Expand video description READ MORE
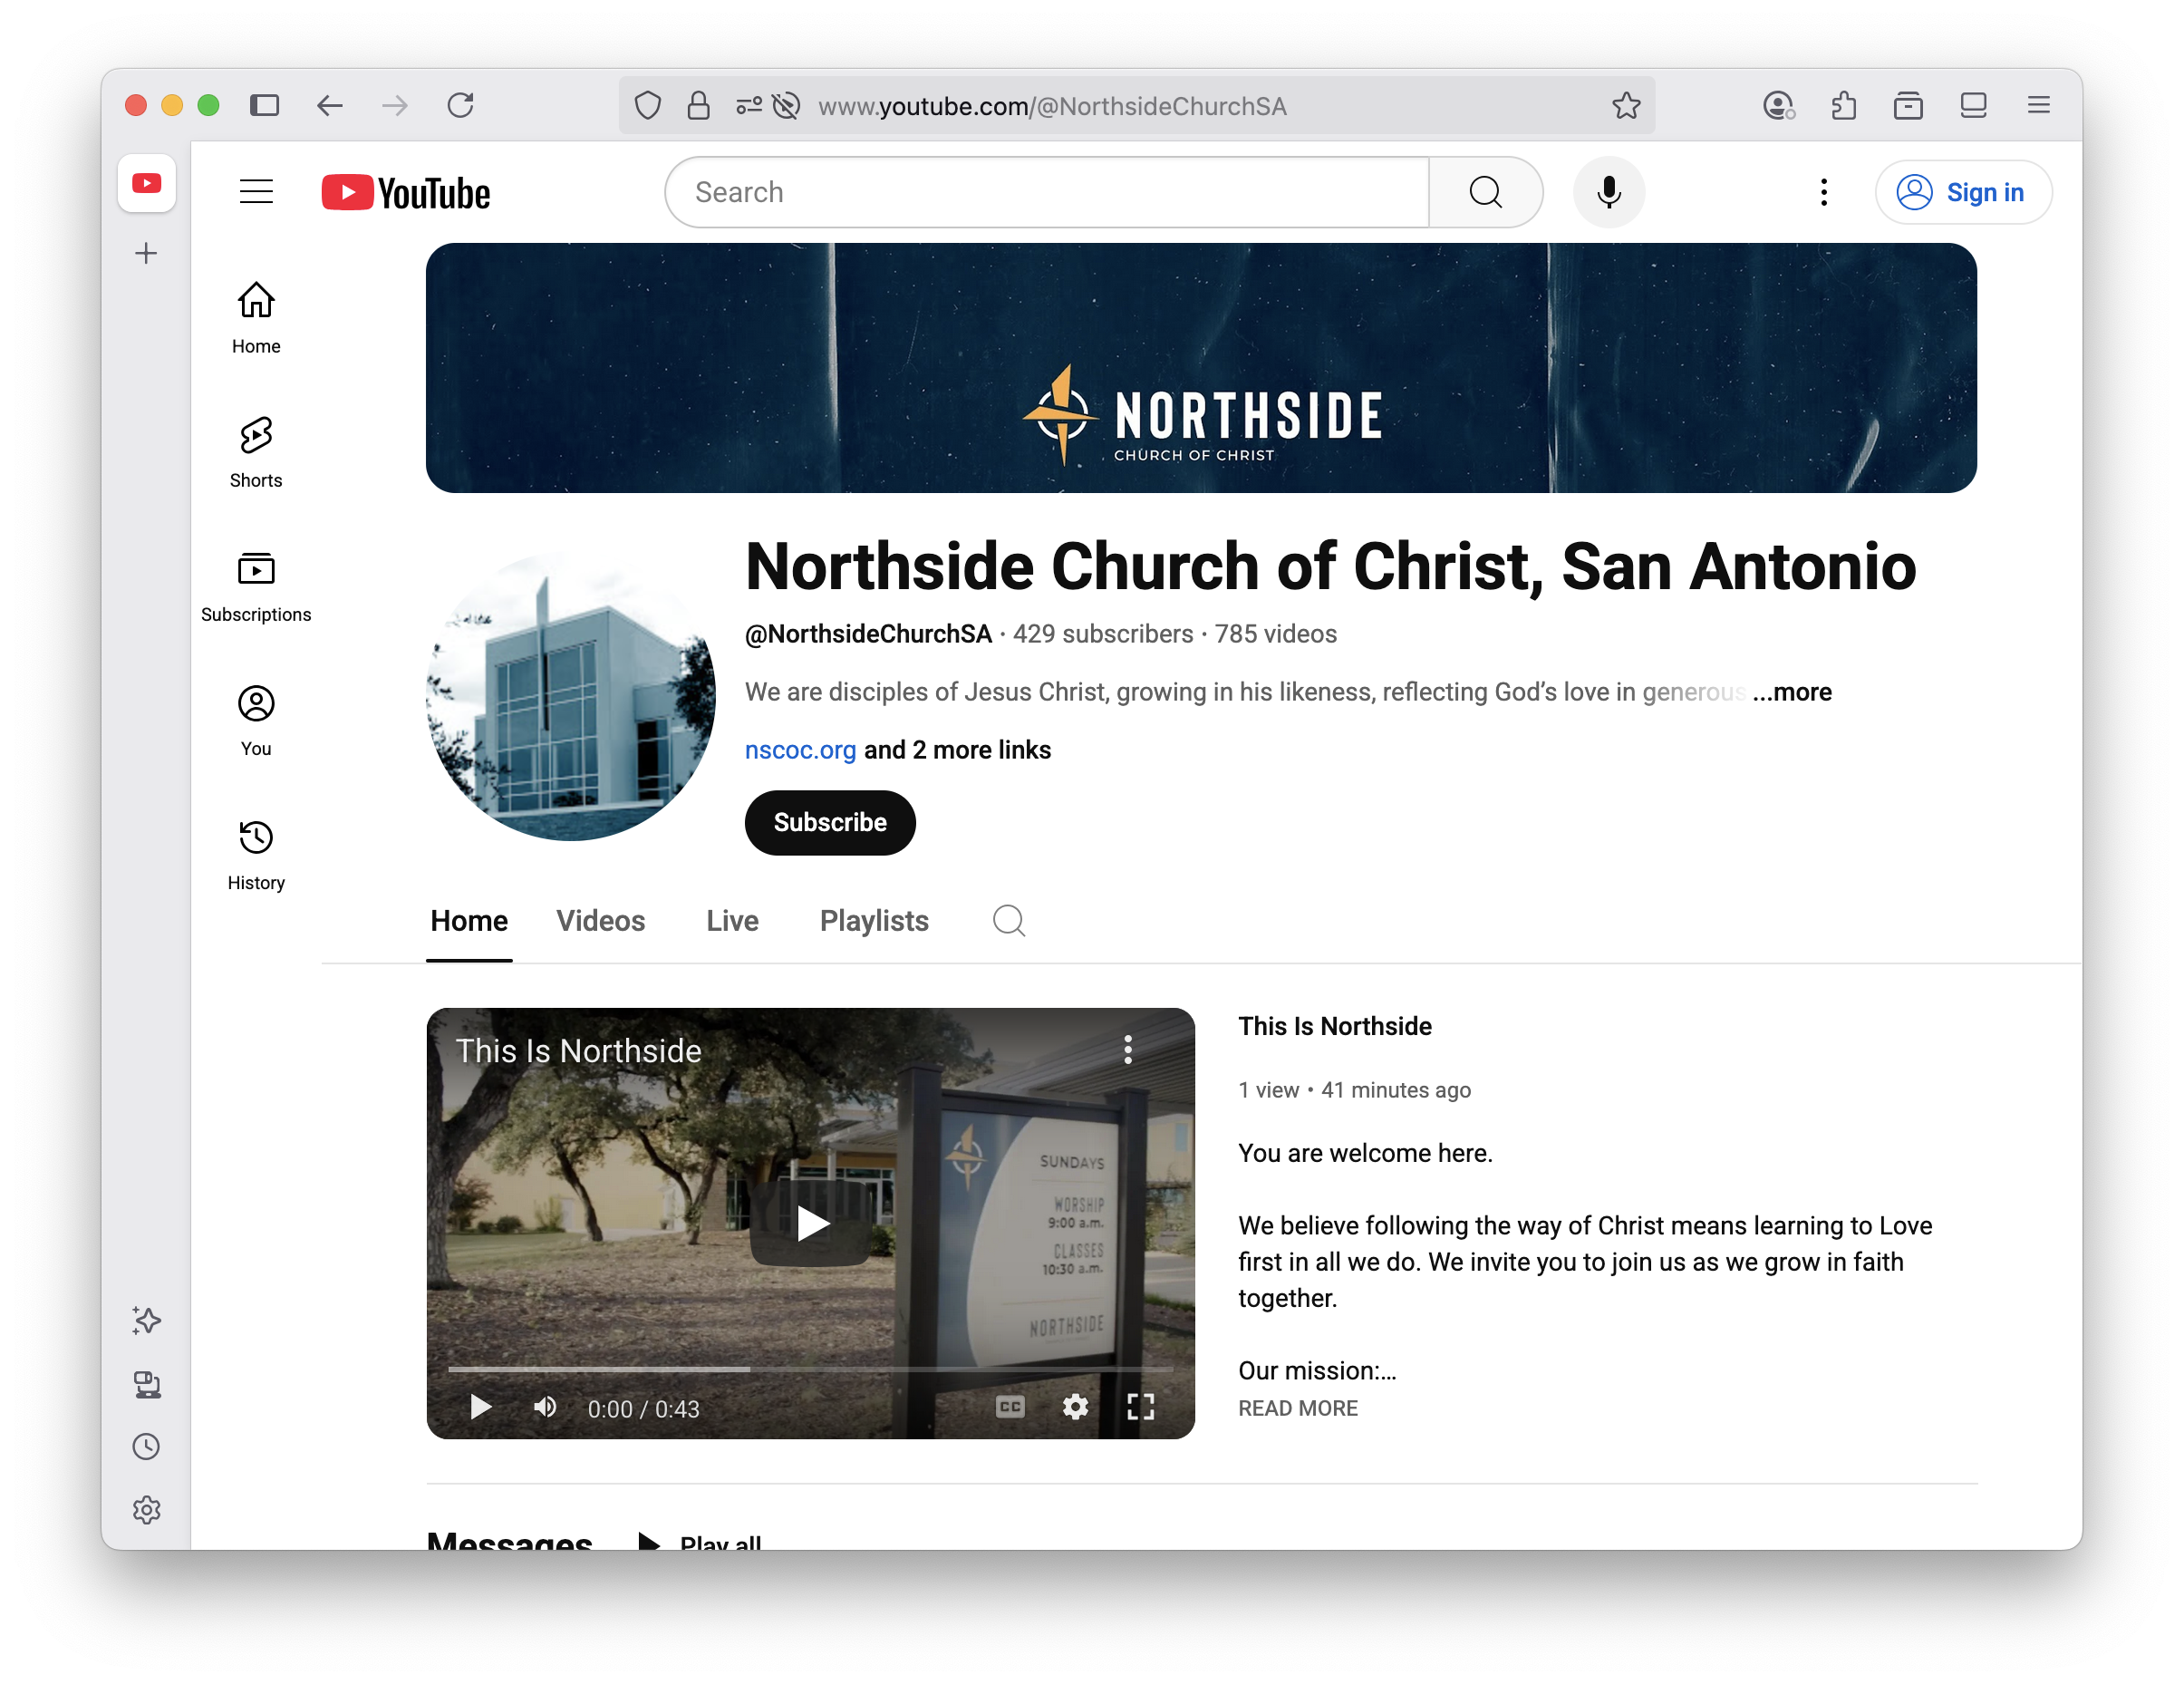This screenshot has height=1684, width=2184. (1297, 1408)
